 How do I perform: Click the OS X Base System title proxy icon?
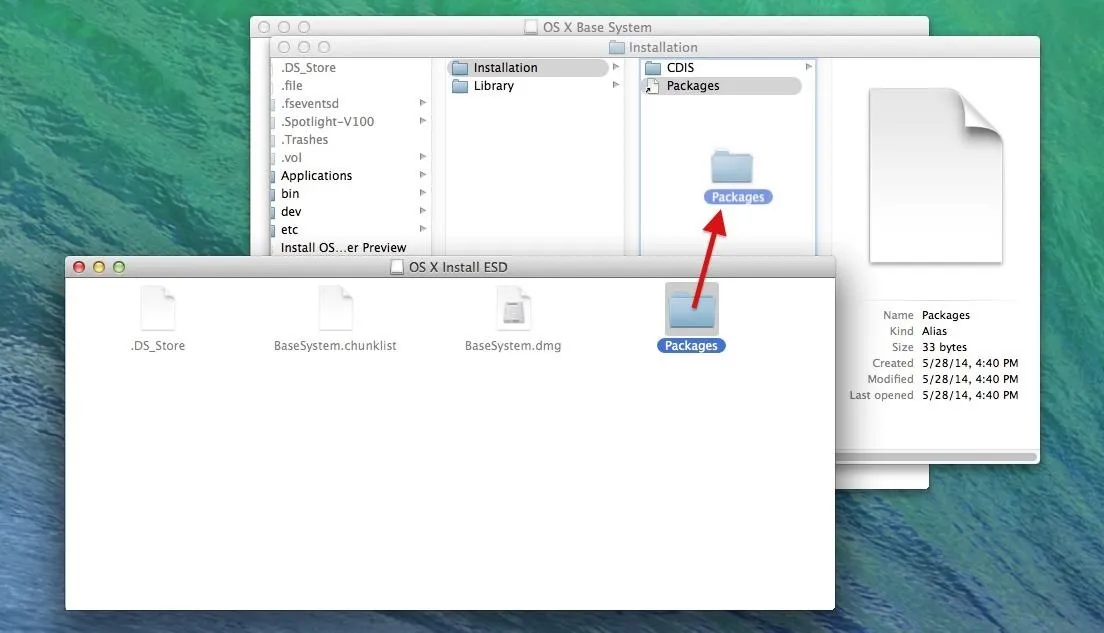pos(531,27)
